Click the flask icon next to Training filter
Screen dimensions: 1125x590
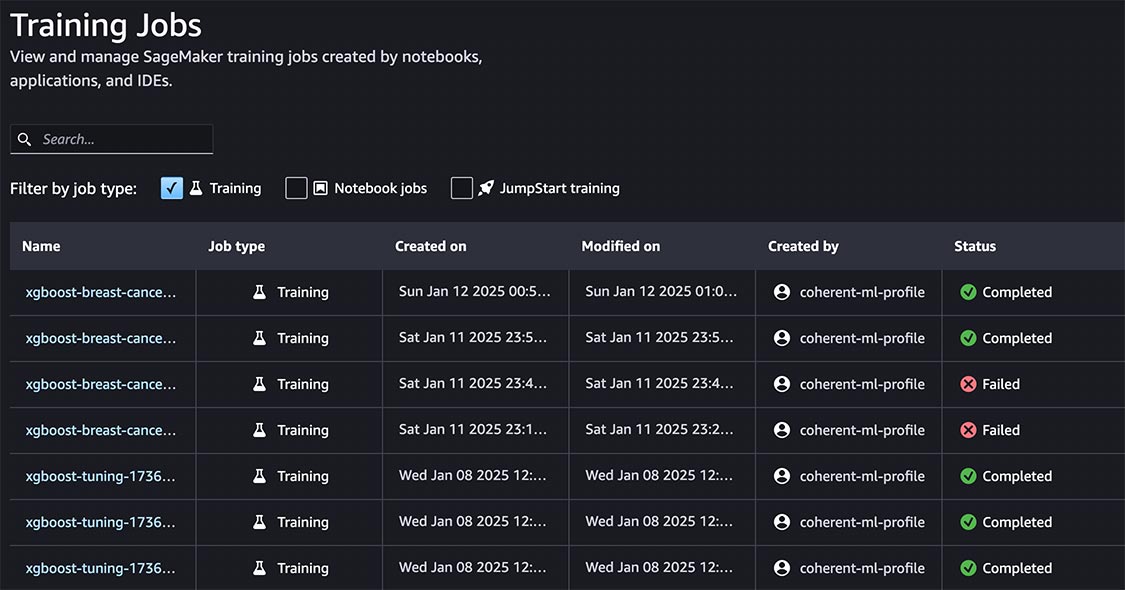click(196, 188)
